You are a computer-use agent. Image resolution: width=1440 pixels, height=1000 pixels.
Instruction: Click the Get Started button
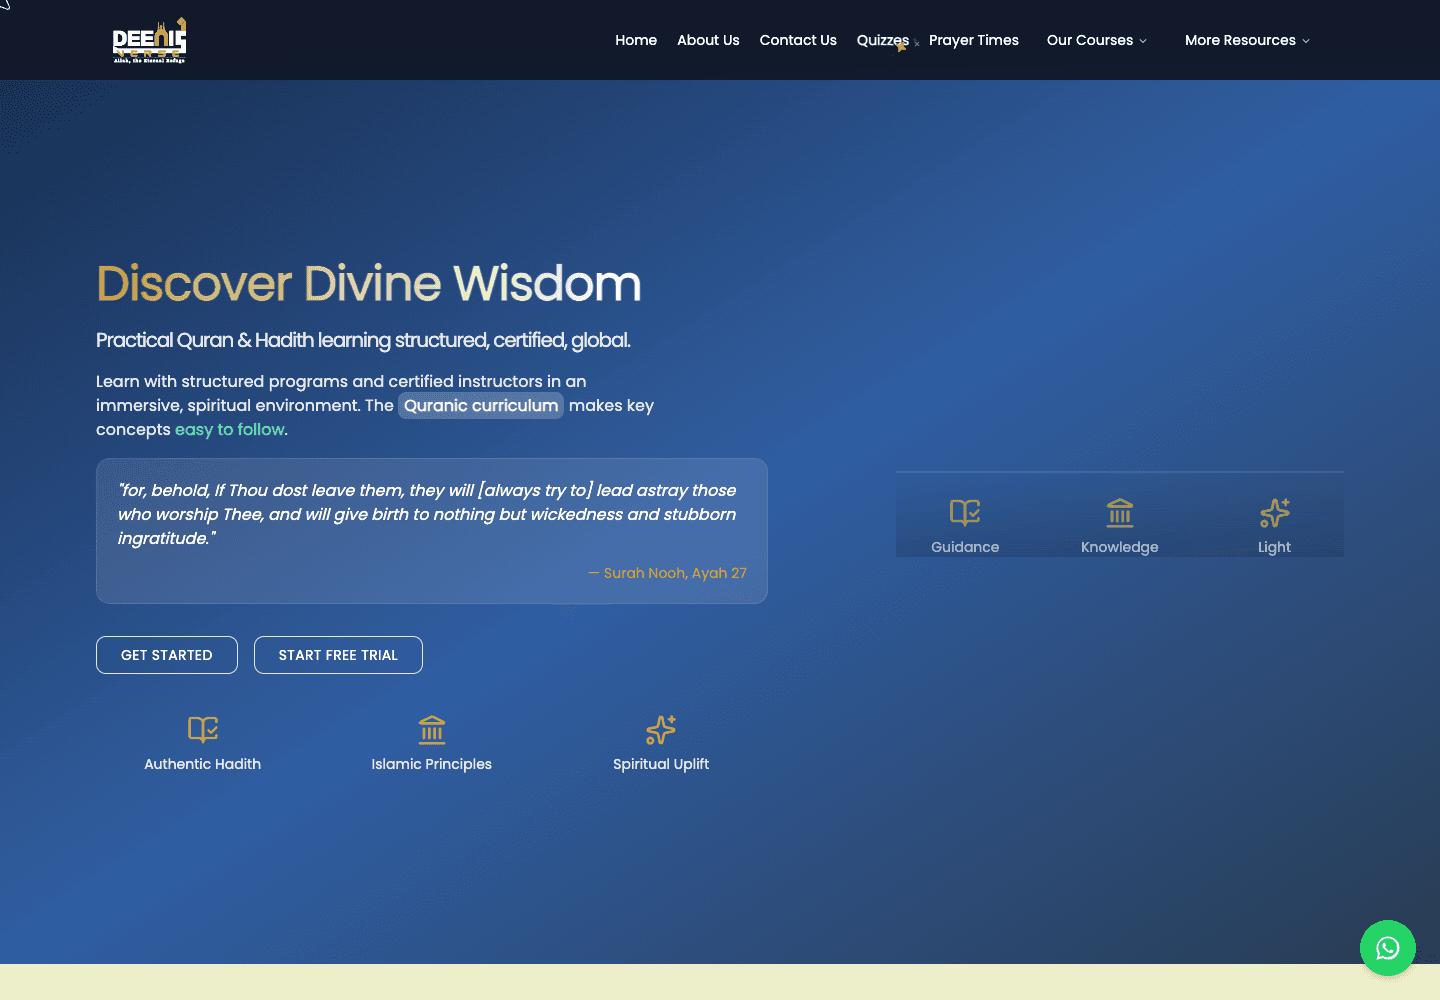167,655
